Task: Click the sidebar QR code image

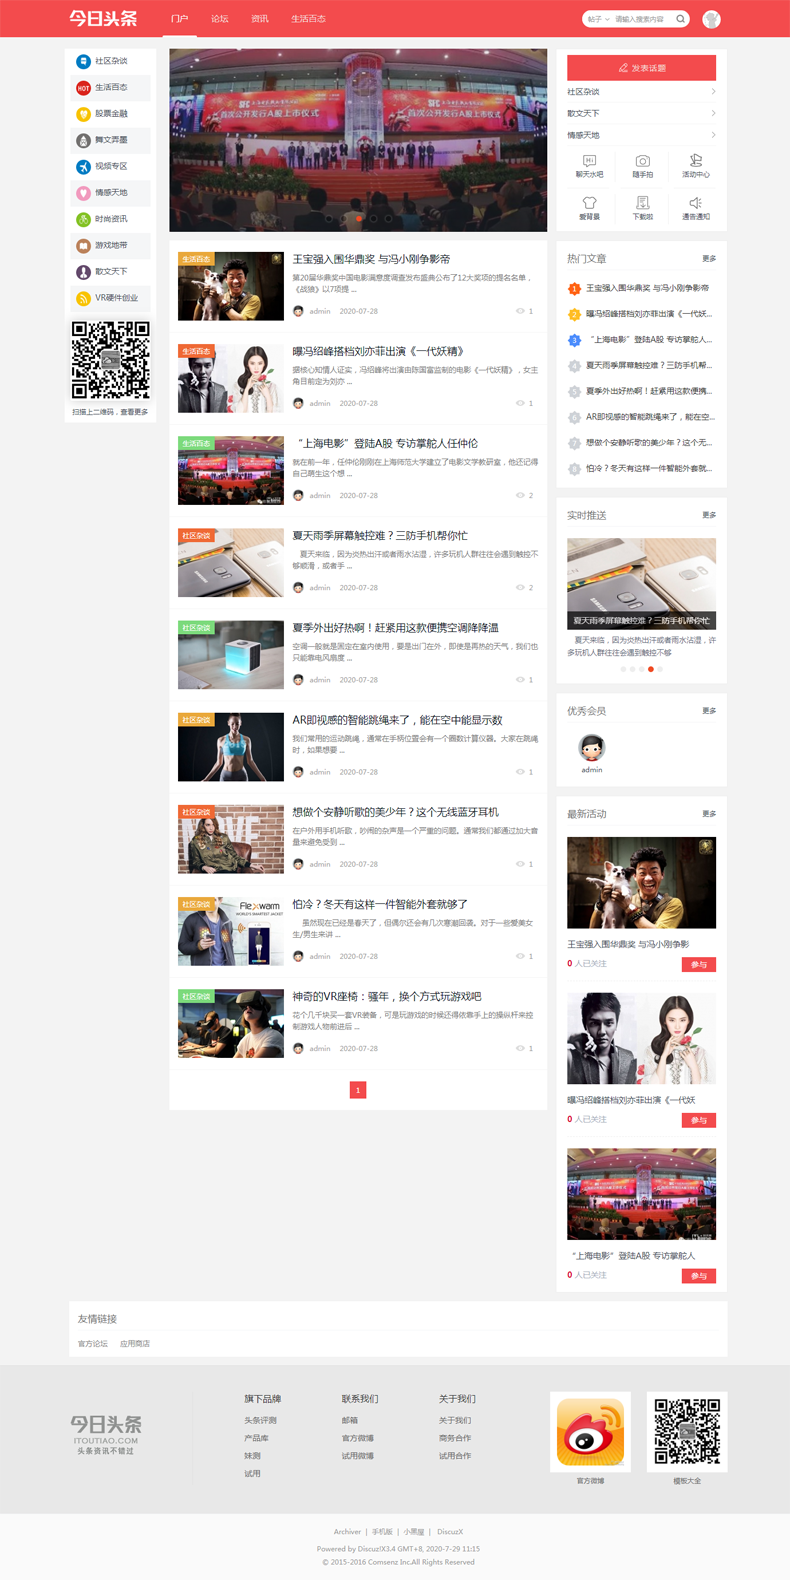Action: [x=110, y=360]
